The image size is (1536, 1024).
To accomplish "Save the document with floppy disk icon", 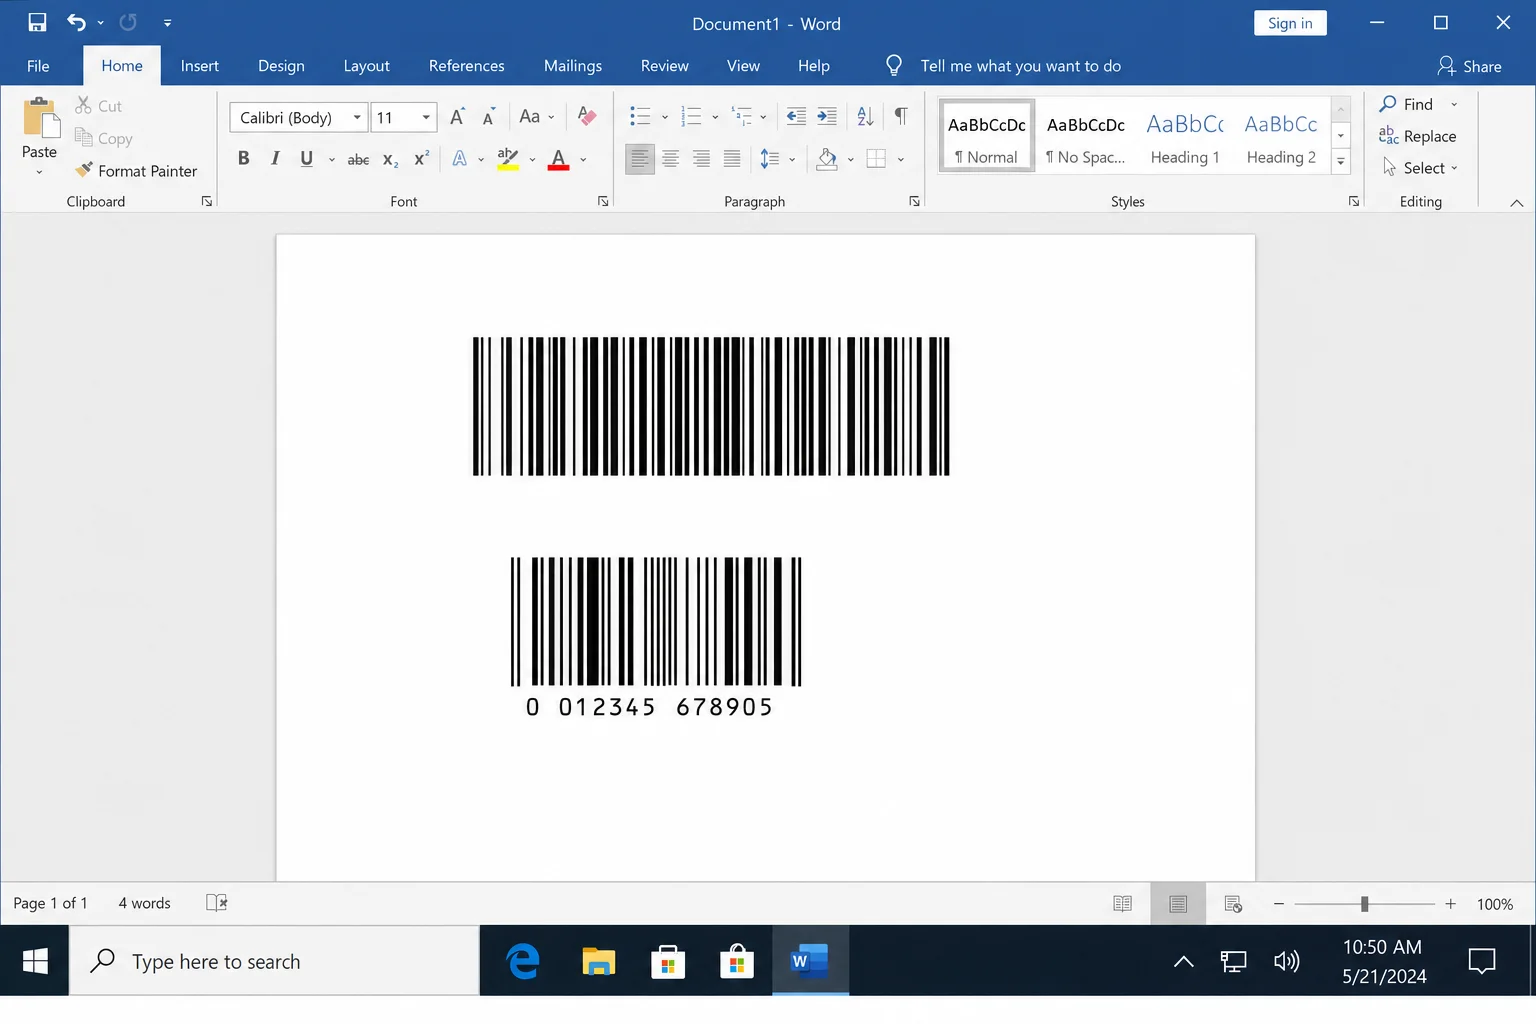I will 37,22.
